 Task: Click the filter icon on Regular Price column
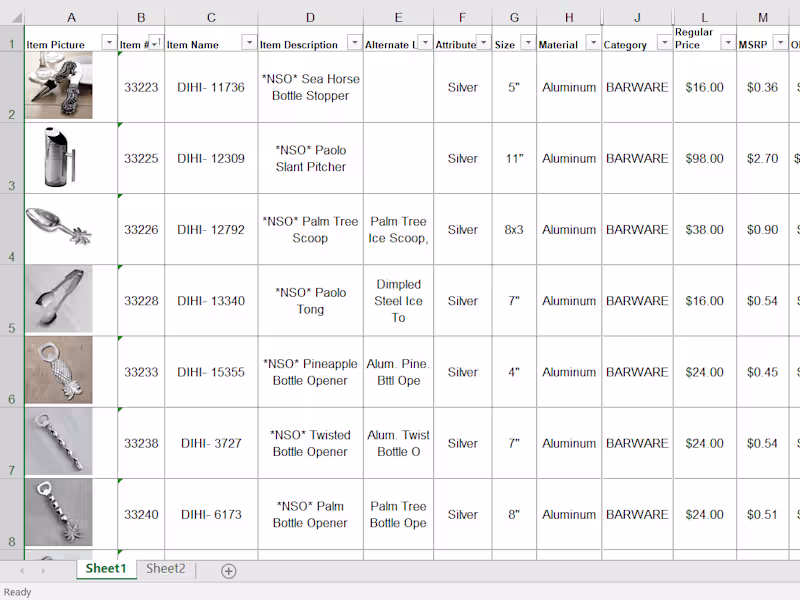pos(726,43)
